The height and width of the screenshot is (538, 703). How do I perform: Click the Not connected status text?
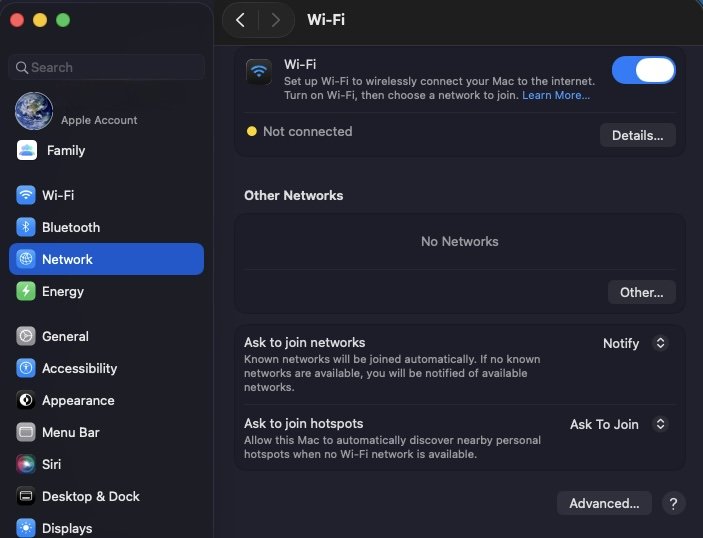tap(308, 131)
